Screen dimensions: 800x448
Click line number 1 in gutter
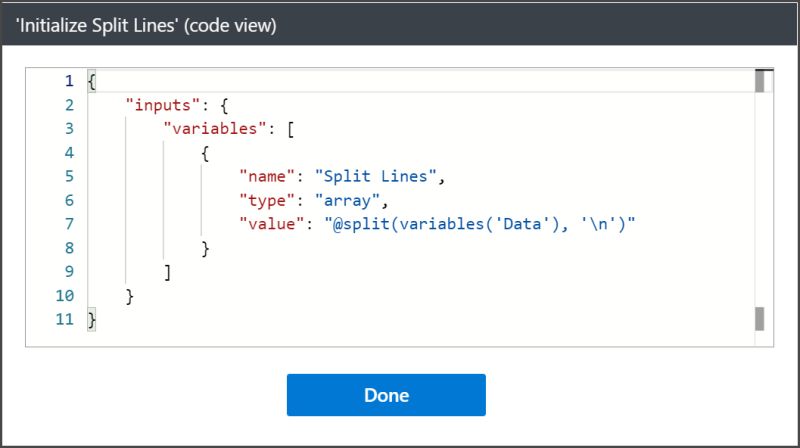tap(69, 81)
